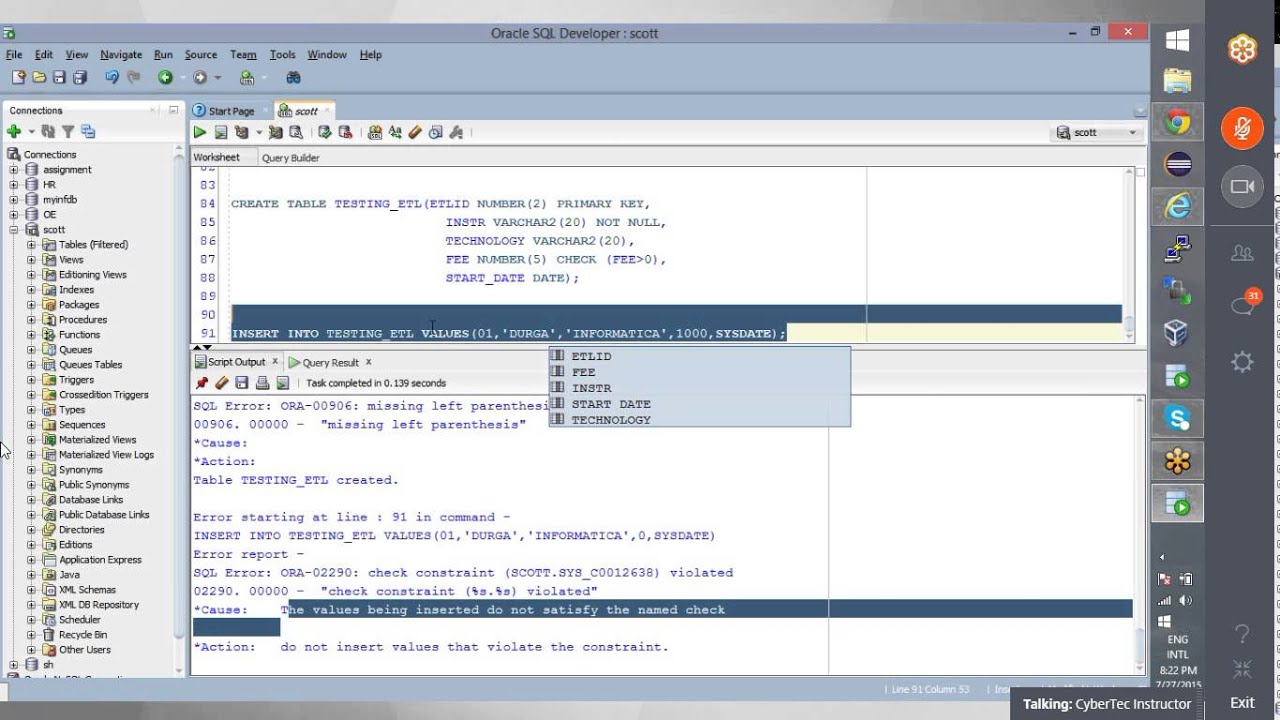Click Refresh connections icon
Viewport: 1280px width, 720px height.
tap(48, 131)
